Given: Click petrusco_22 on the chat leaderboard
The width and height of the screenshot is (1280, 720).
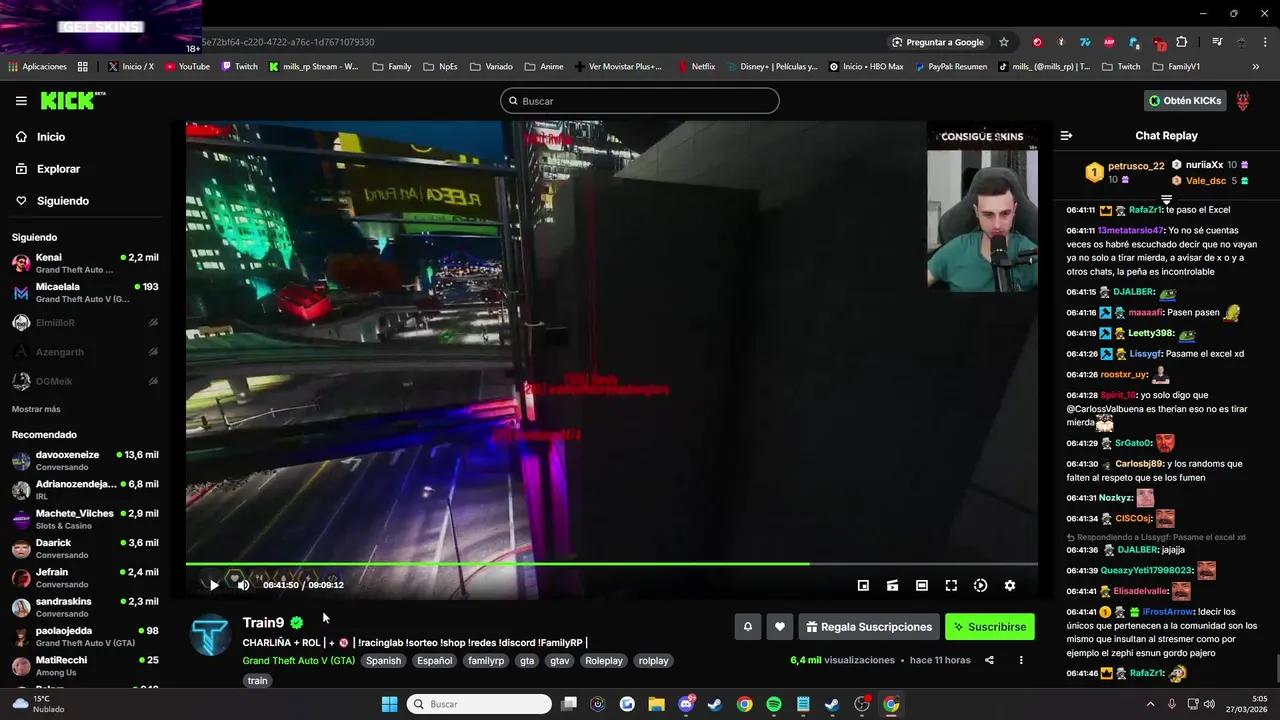Looking at the screenshot, I should click(x=1135, y=166).
